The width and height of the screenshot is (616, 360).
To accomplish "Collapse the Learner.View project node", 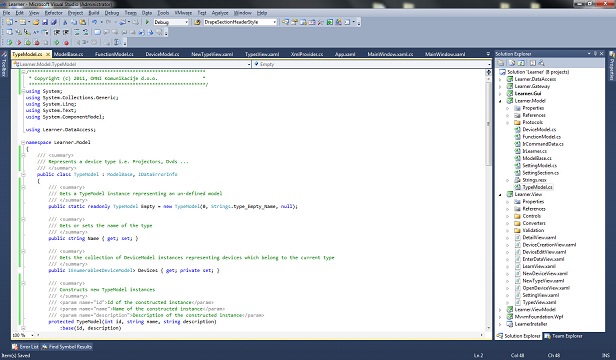I will (500, 195).
